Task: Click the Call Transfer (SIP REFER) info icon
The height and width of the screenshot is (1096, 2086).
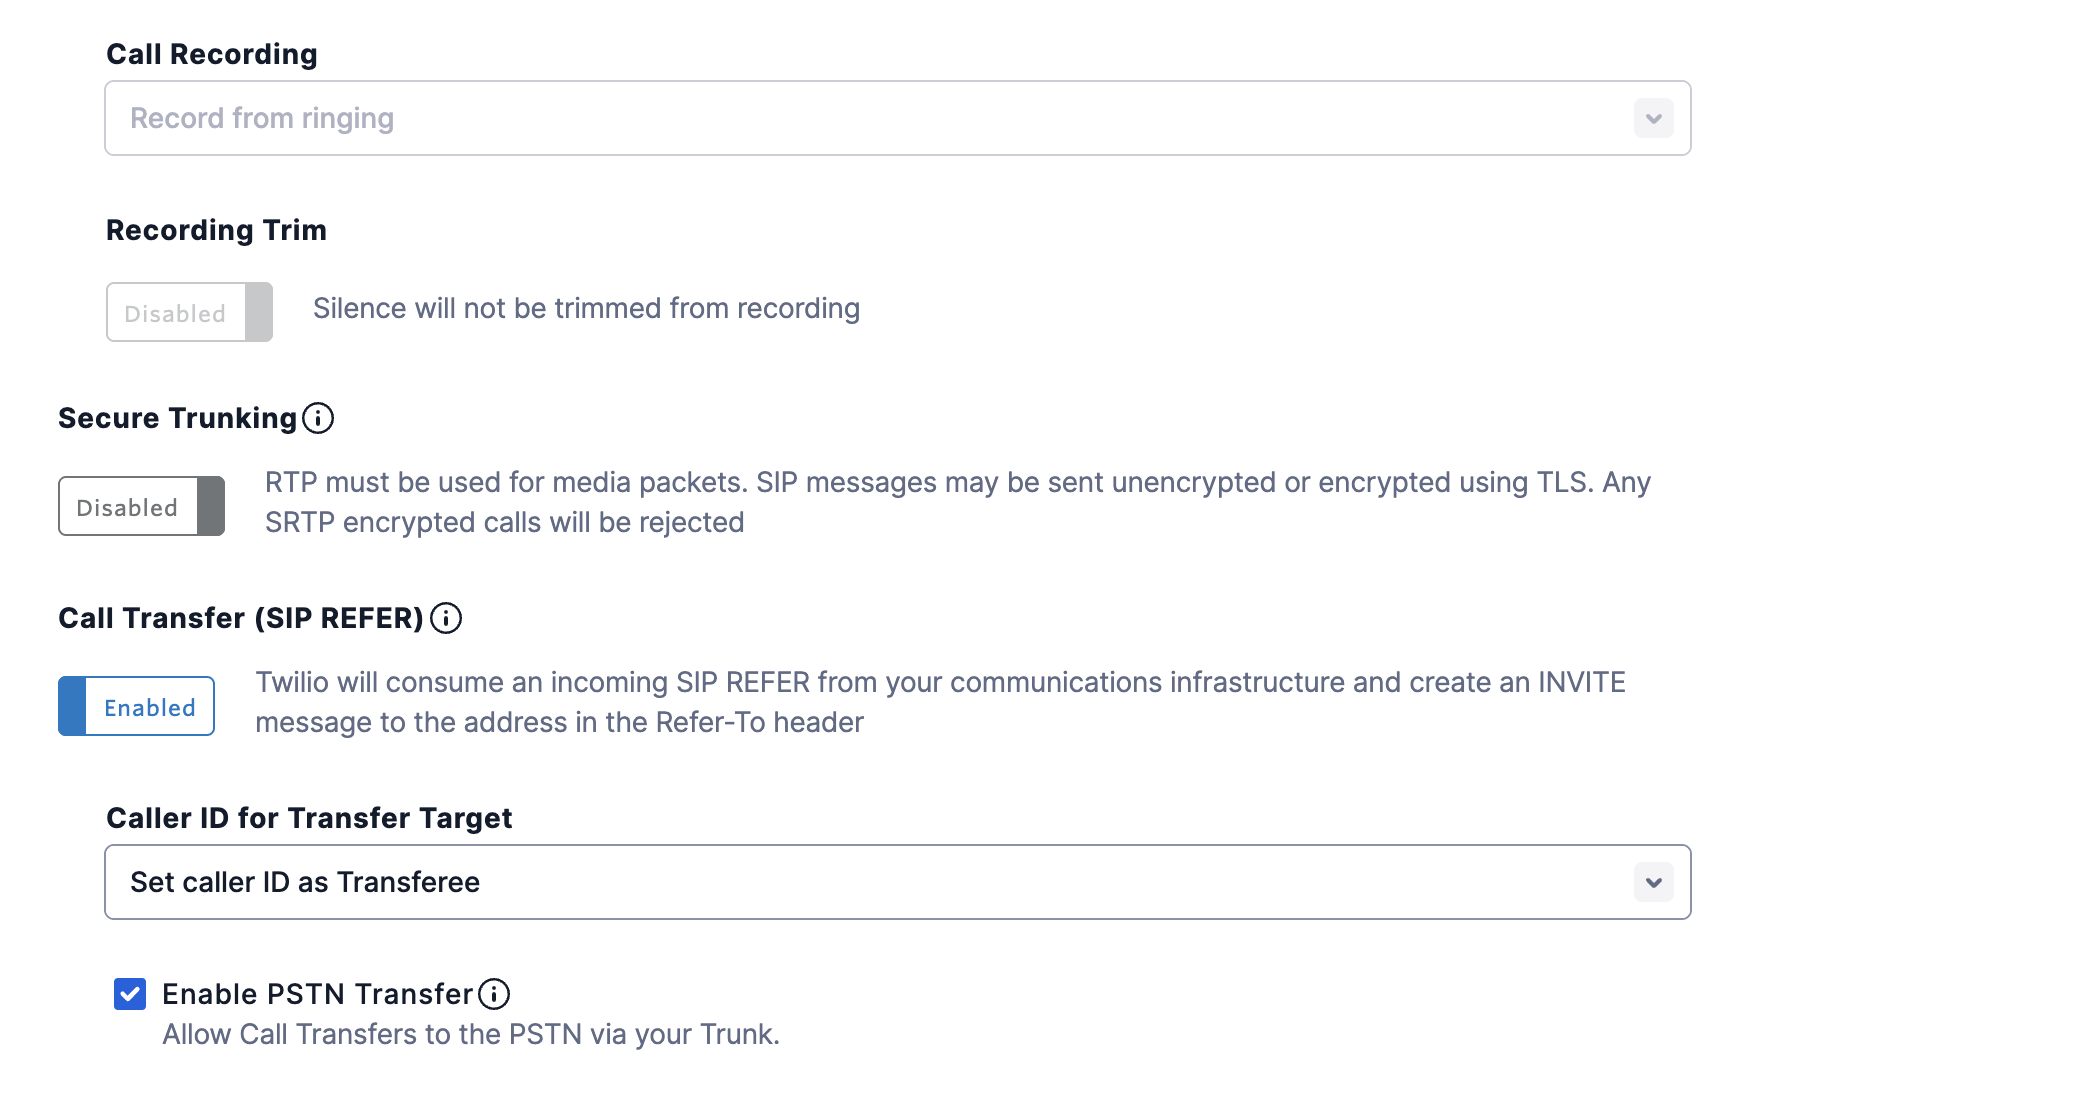Action: [x=446, y=618]
